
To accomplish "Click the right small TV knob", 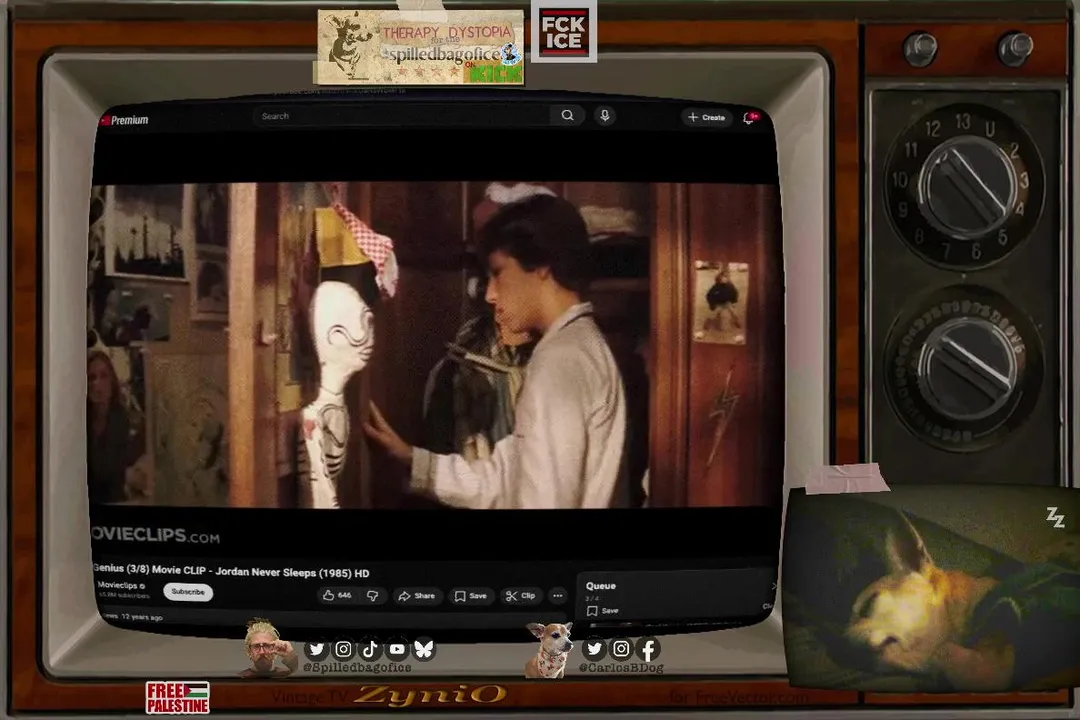I will (1015, 47).
